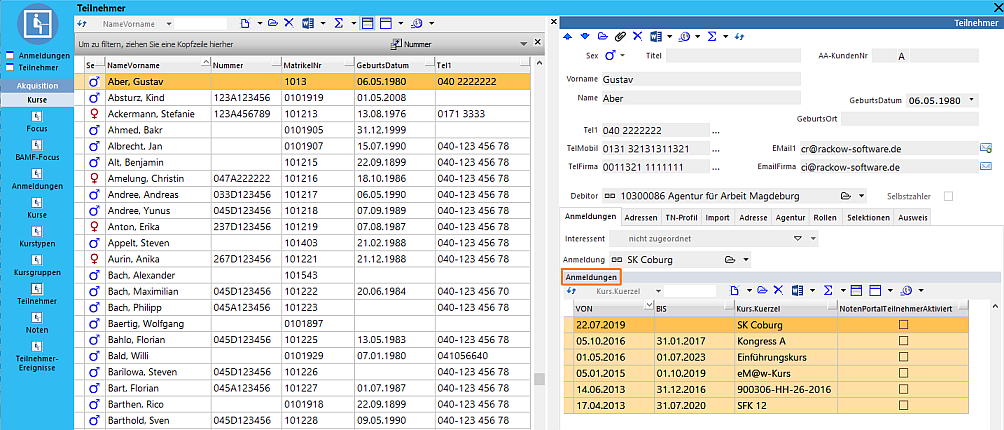Image resolution: width=1004 pixels, height=430 pixels.
Task: Switch to the Agentur tab
Action: click(789, 218)
